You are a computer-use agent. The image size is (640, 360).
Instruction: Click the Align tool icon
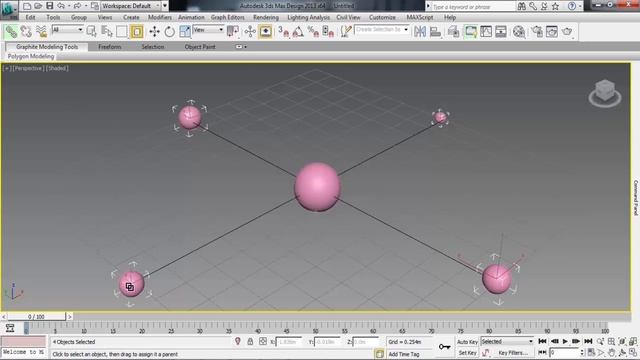tap(435, 31)
